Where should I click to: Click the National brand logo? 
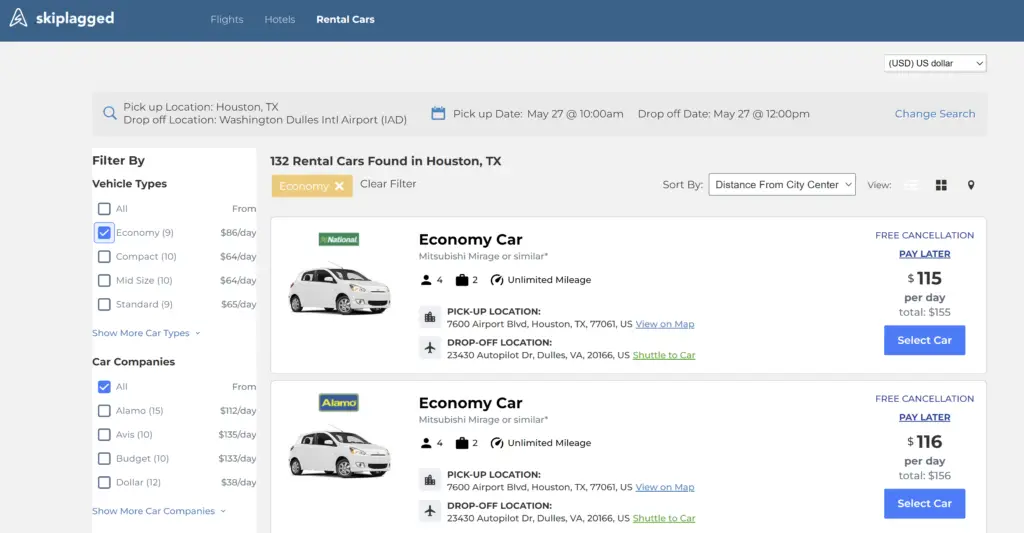click(x=339, y=239)
